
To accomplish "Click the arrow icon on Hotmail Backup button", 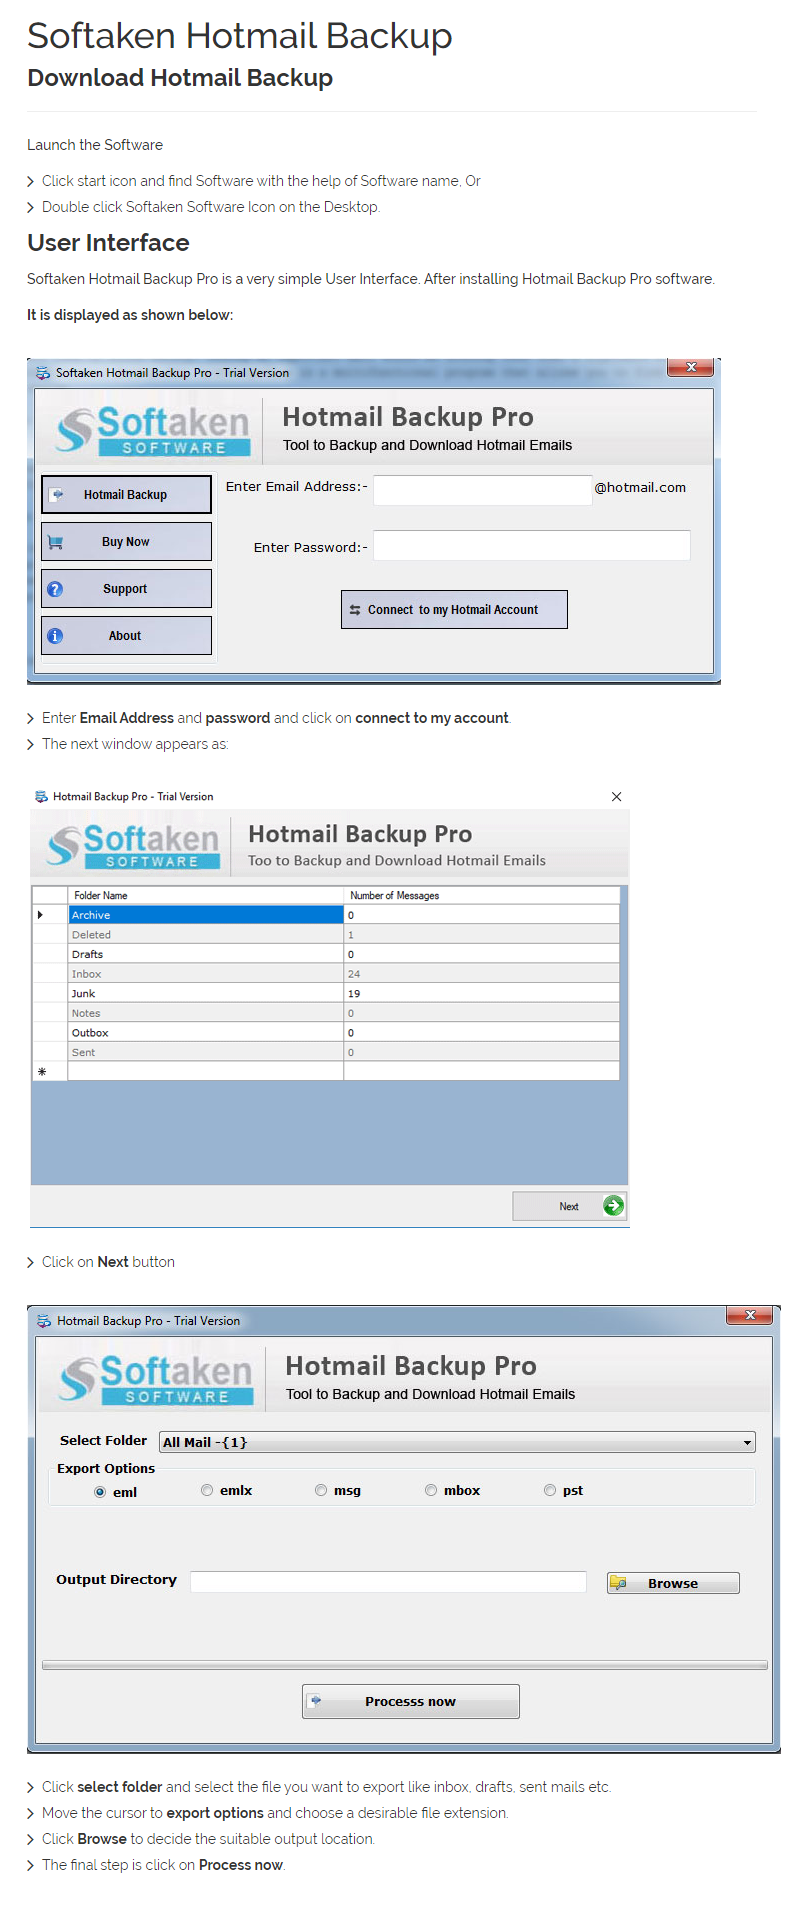I will 57,494.
